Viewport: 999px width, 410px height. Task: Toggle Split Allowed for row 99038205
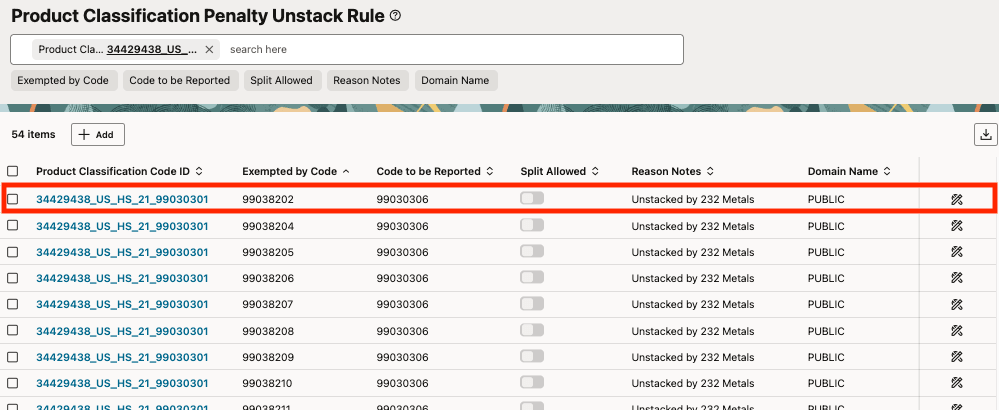pyautogui.click(x=532, y=251)
